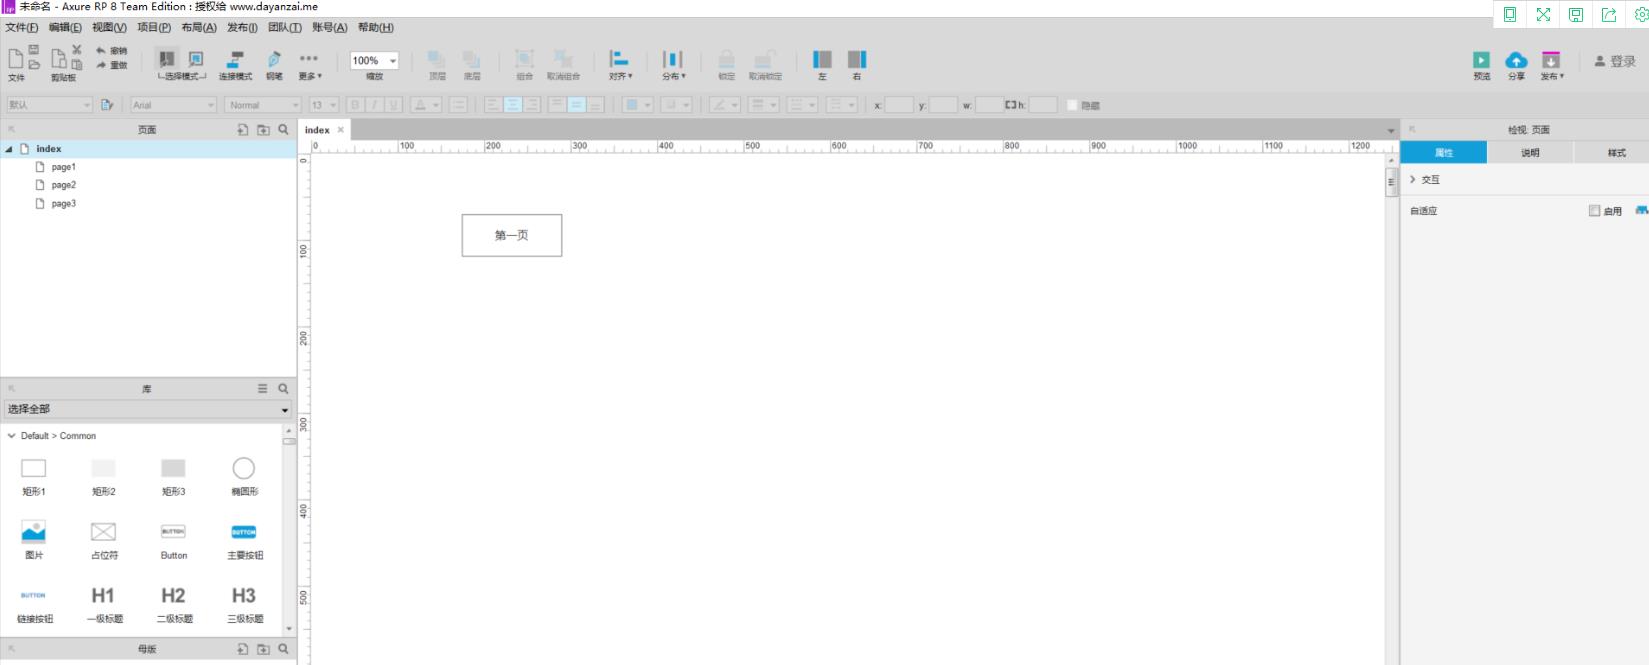1649x665 pixels.
Task: Add a new page in Pages panel
Action: 242,130
